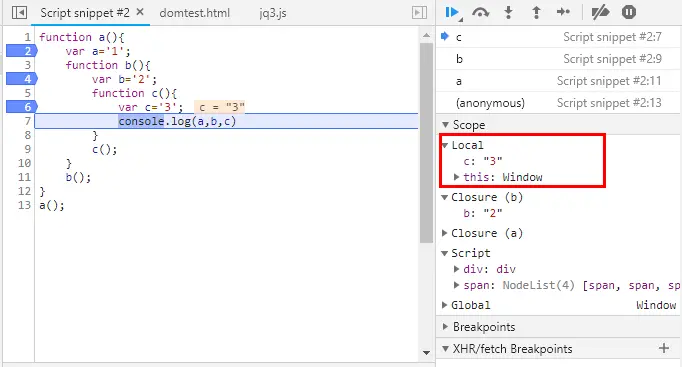This screenshot has height=367, width=682.
Task: Click the function a(){ declaration
Action: point(82,37)
